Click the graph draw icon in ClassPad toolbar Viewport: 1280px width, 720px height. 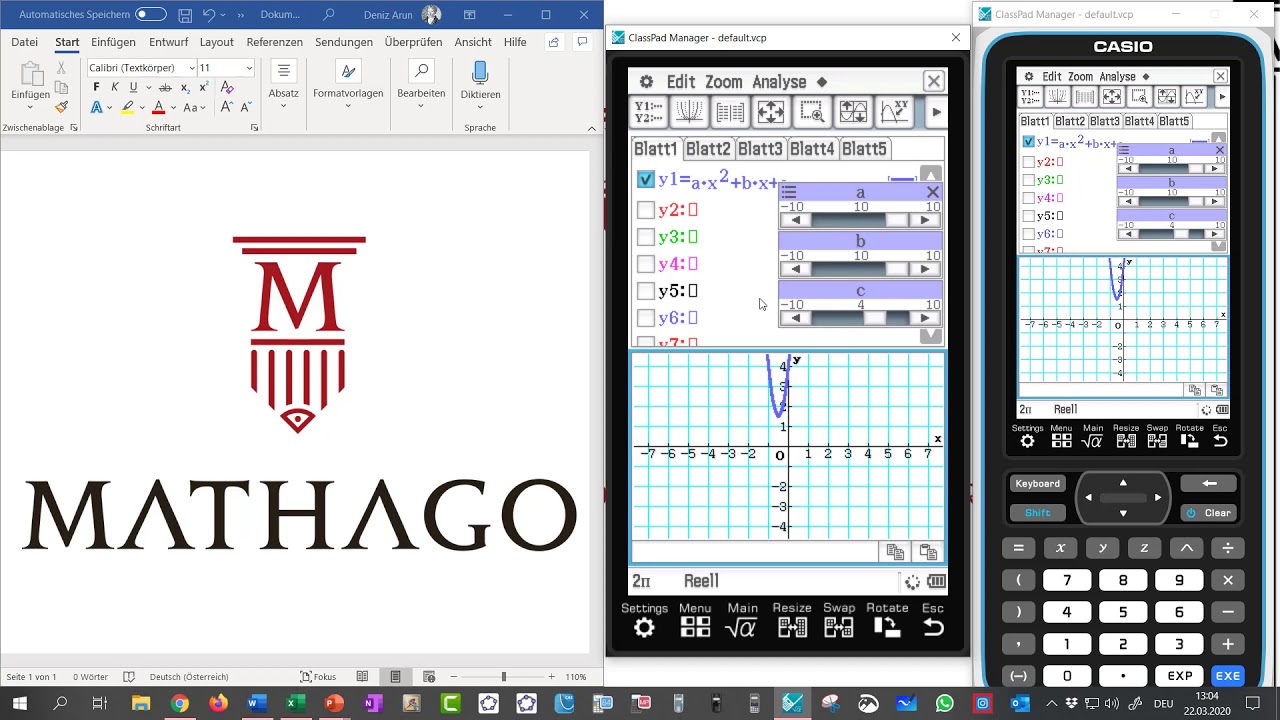(689, 113)
